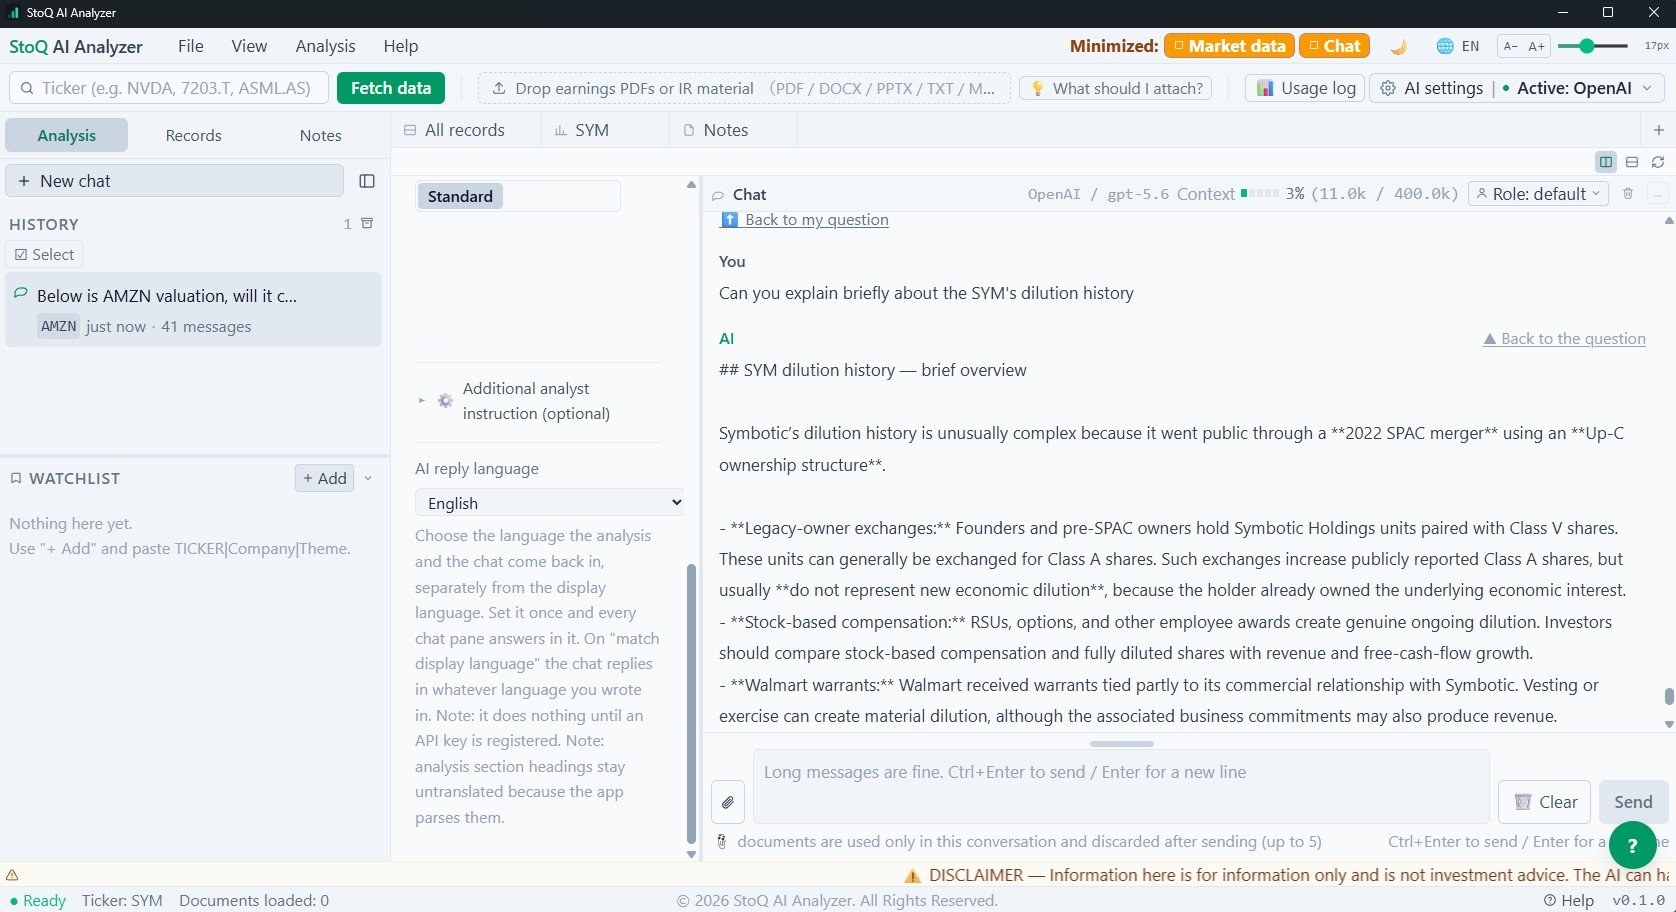
Task: Open the Below is AMZN valuation chat history item
Action: [x=193, y=310]
